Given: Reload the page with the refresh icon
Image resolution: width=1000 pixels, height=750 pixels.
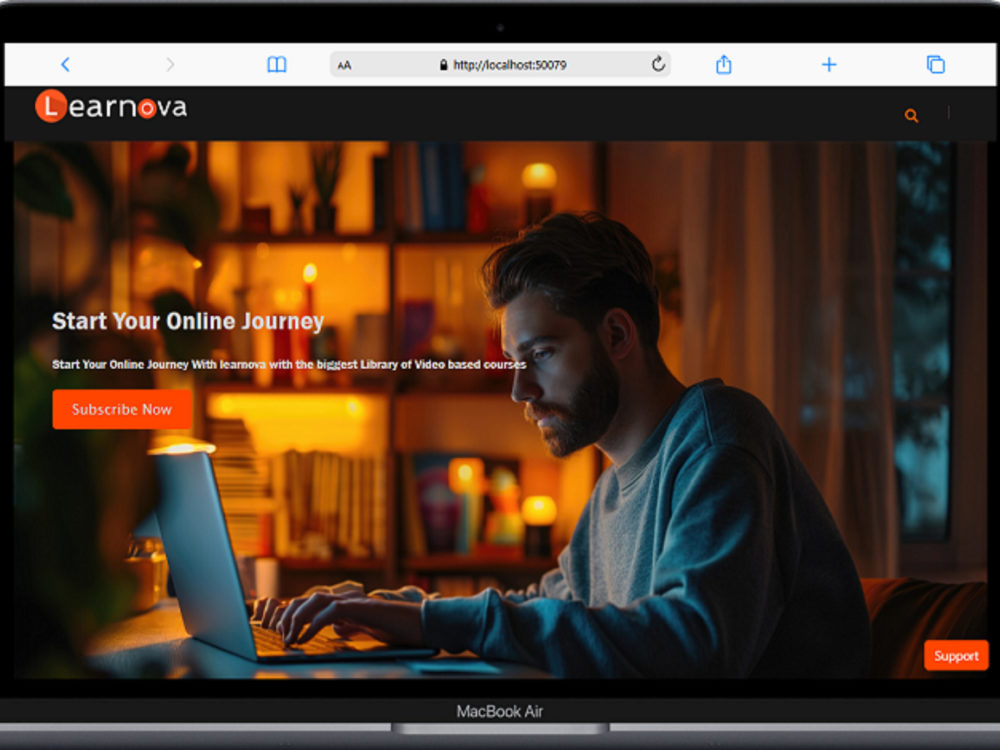Looking at the screenshot, I should point(658,64).
